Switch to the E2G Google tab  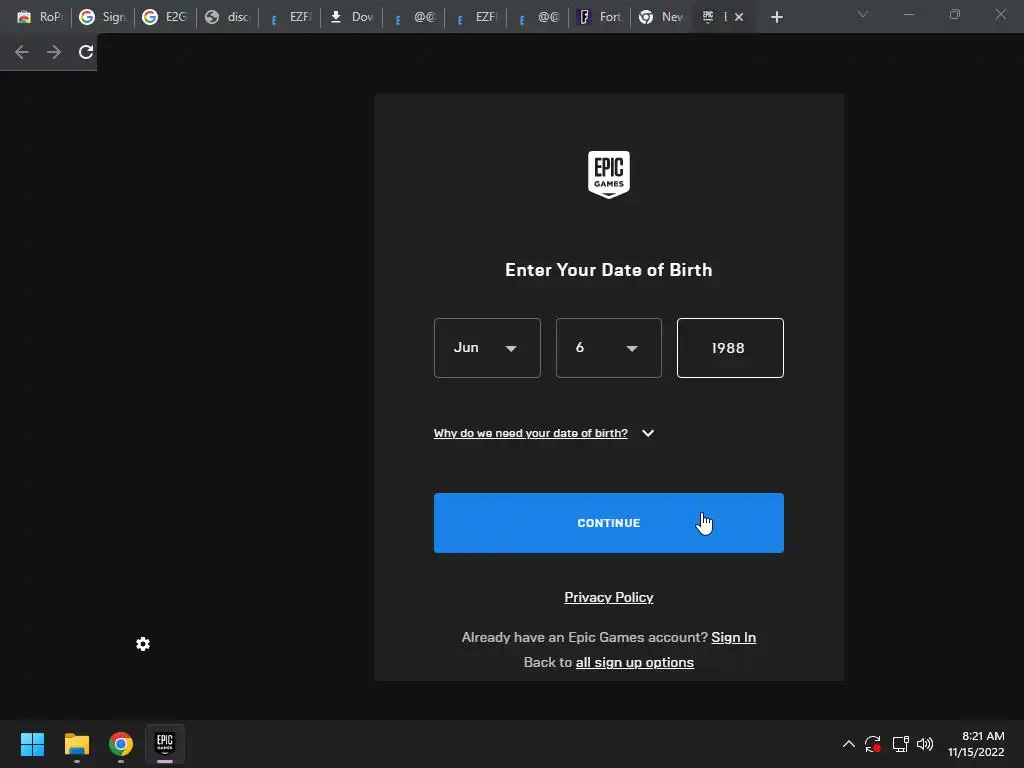tap(165, 17)
